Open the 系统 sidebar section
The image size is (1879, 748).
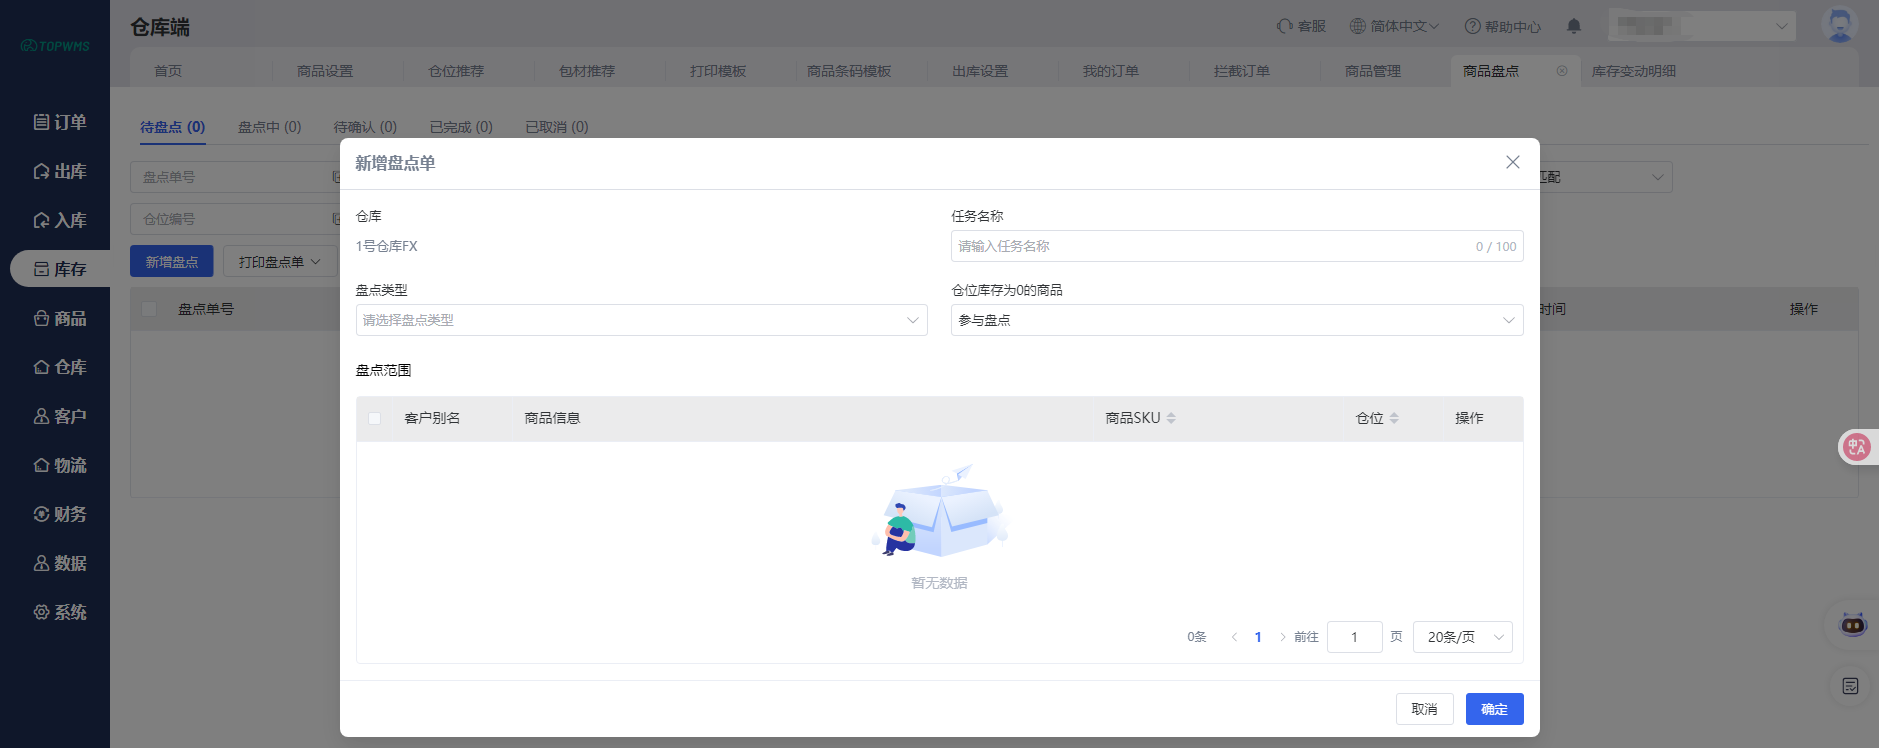pos(60,612)
